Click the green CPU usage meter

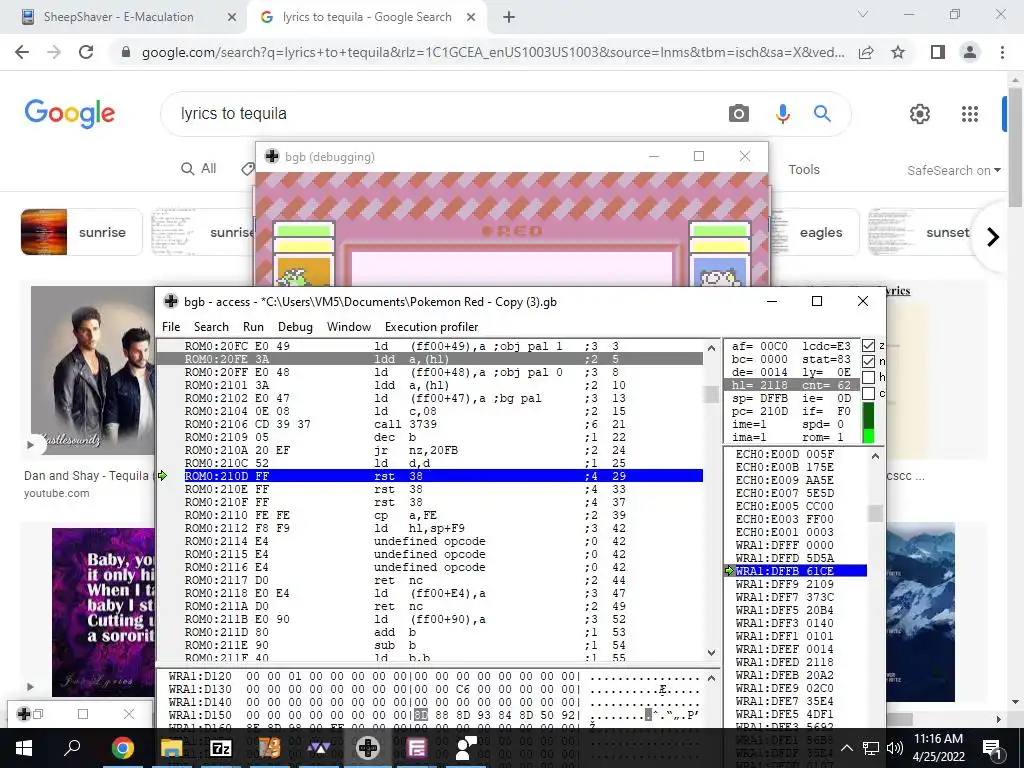(868, 423)
